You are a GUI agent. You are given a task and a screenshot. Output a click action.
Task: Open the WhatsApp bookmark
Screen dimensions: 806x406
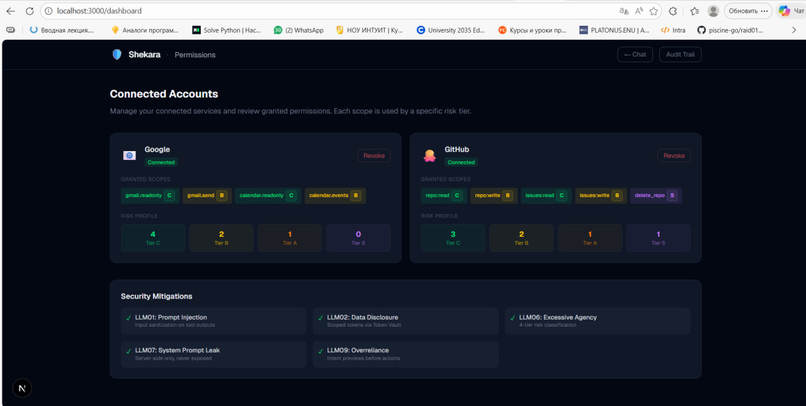click(x=299, y=30)
